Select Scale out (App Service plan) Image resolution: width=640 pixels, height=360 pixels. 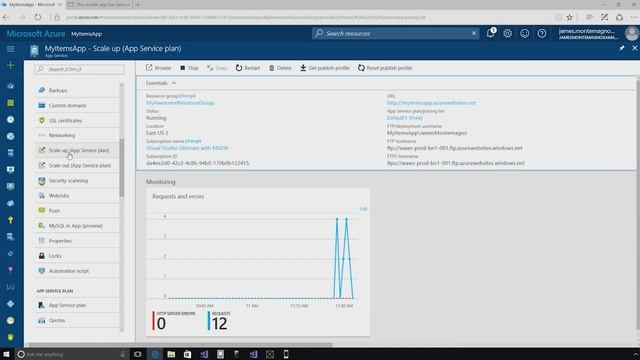tap(78, 165)
